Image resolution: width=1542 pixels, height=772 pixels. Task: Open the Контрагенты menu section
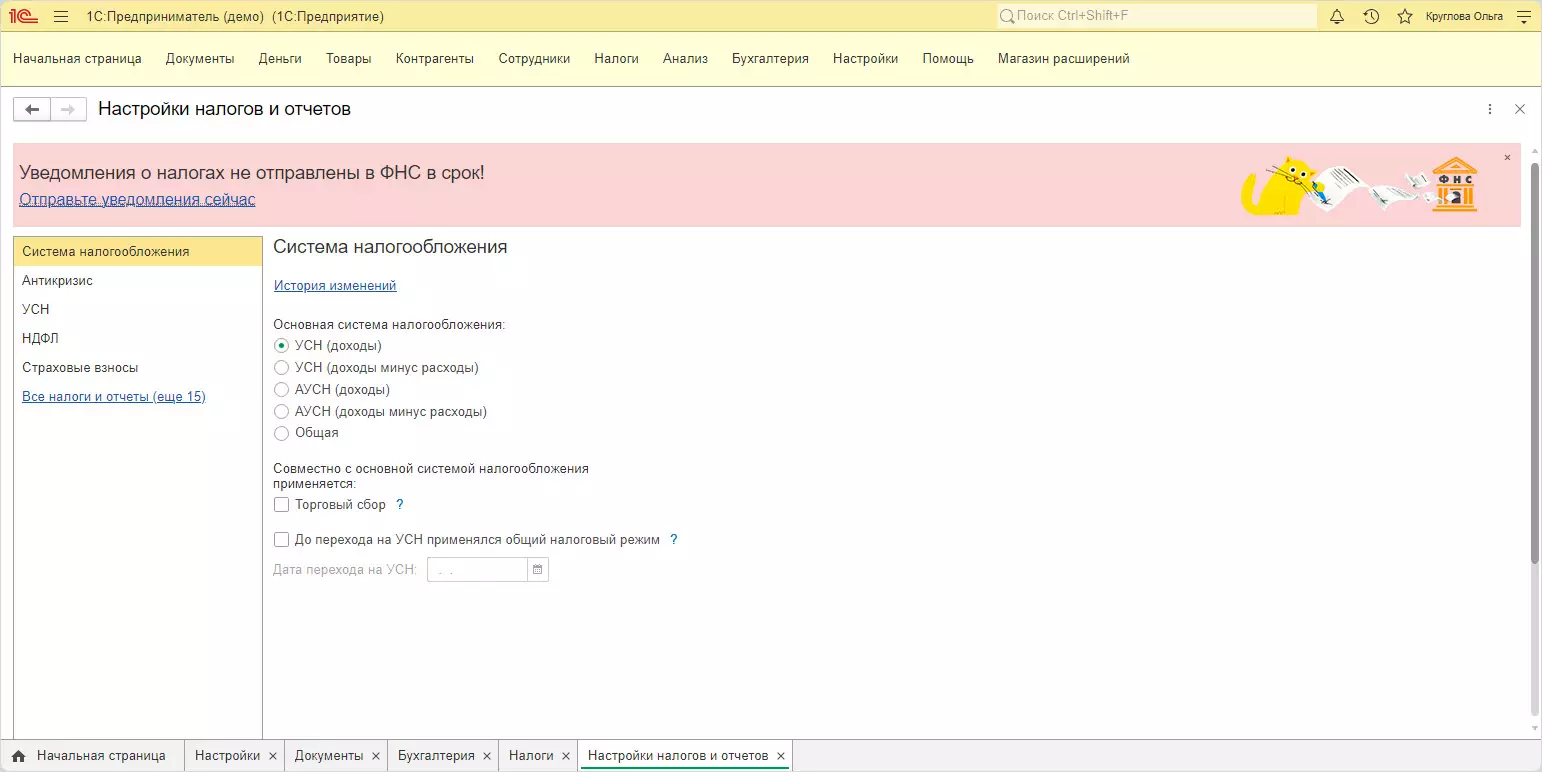tap(435, 59)
